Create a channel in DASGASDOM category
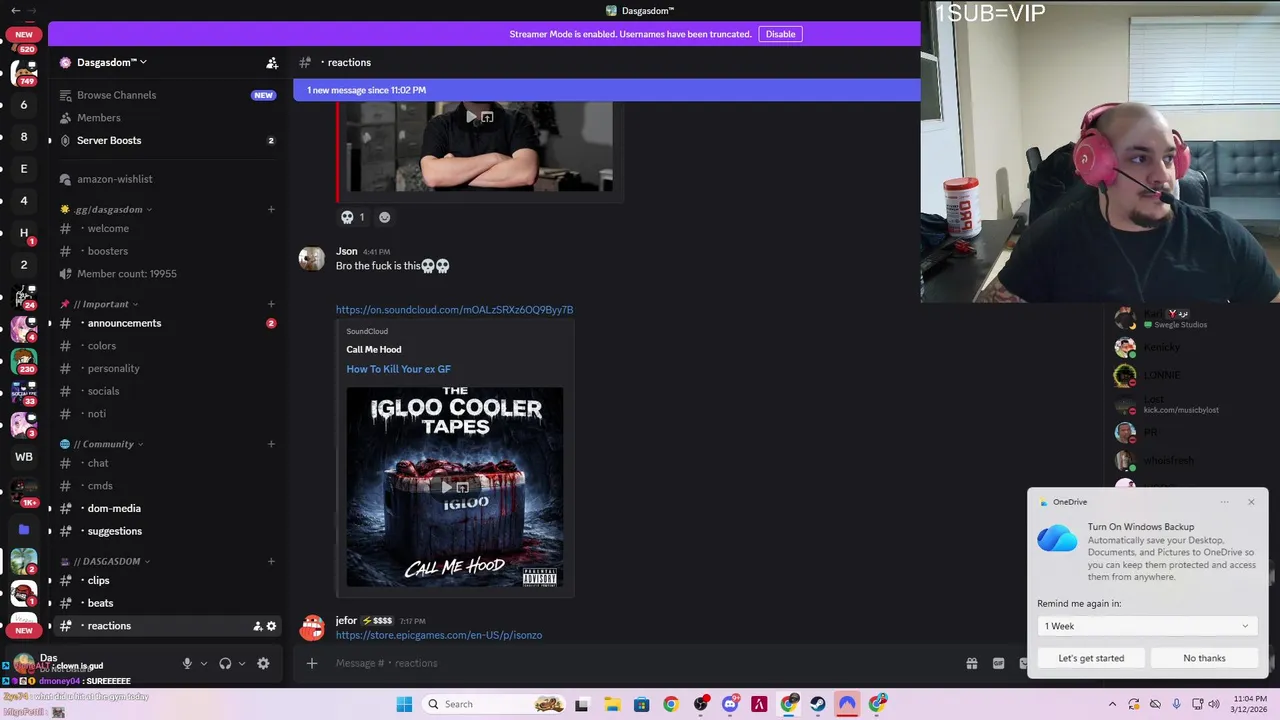Viewport: 1280px width, 720px height. (271, 561)
